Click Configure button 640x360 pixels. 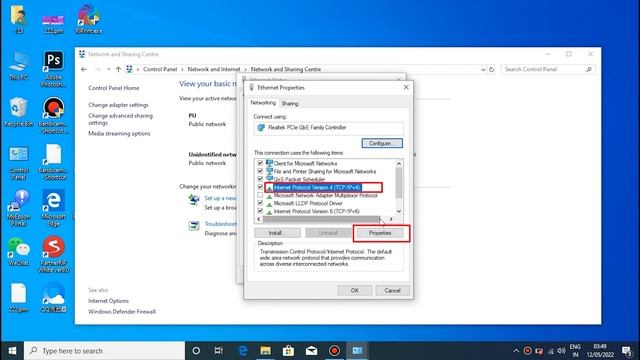[x=382, y=143]
